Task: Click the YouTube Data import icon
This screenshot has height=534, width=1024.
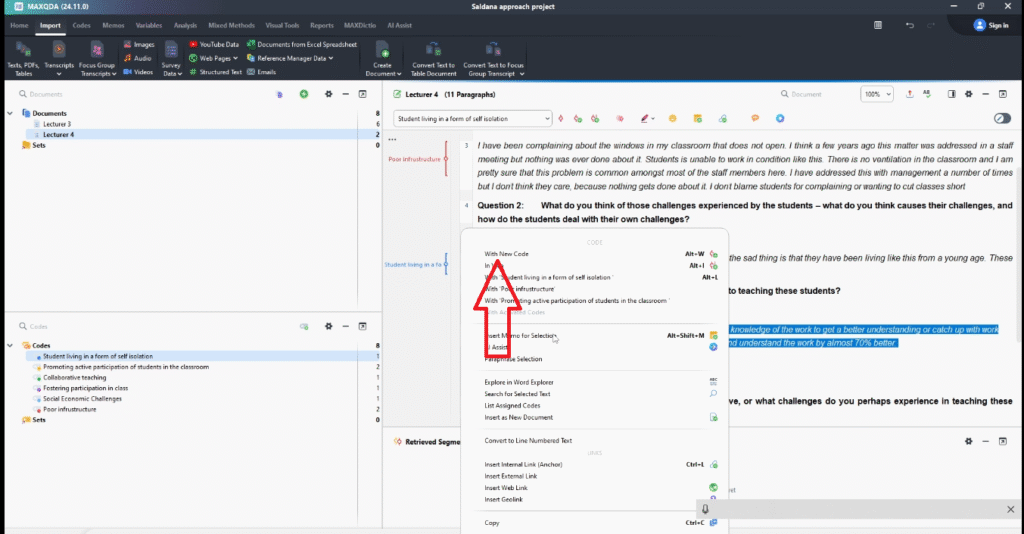Action: (x=193, y=44)
